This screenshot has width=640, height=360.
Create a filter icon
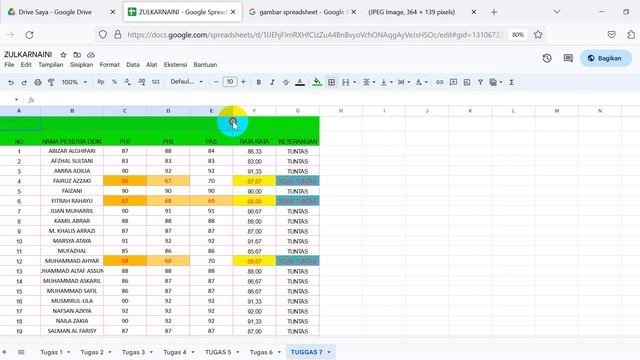480,82
